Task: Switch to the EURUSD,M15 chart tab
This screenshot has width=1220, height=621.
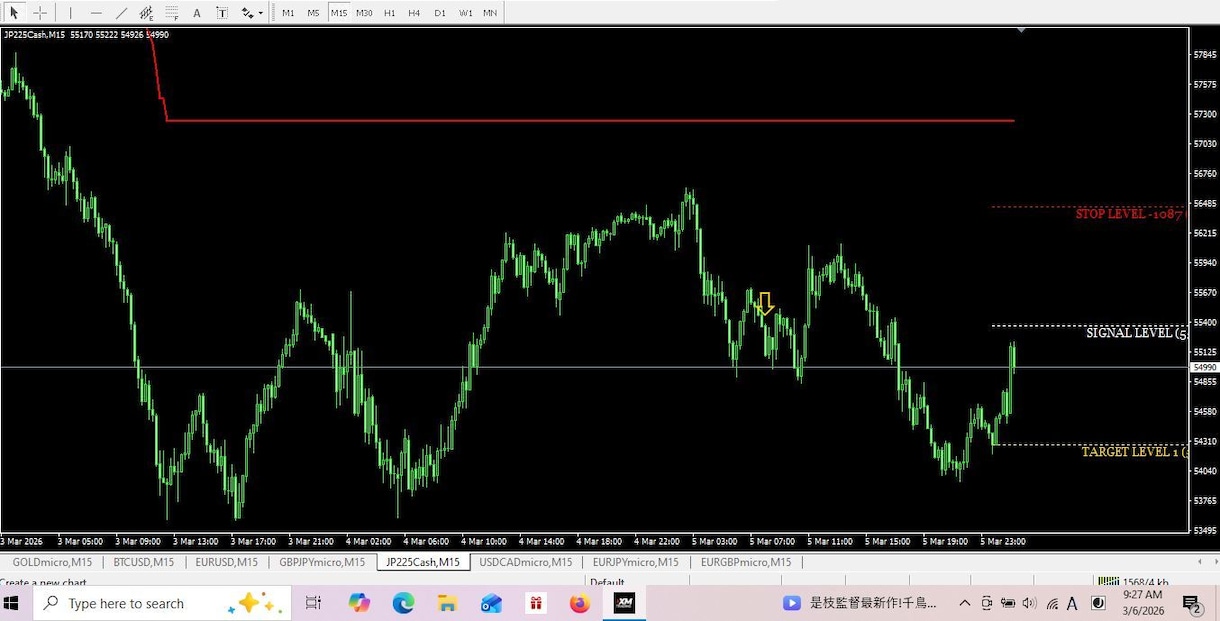Action: coord(226,562)
